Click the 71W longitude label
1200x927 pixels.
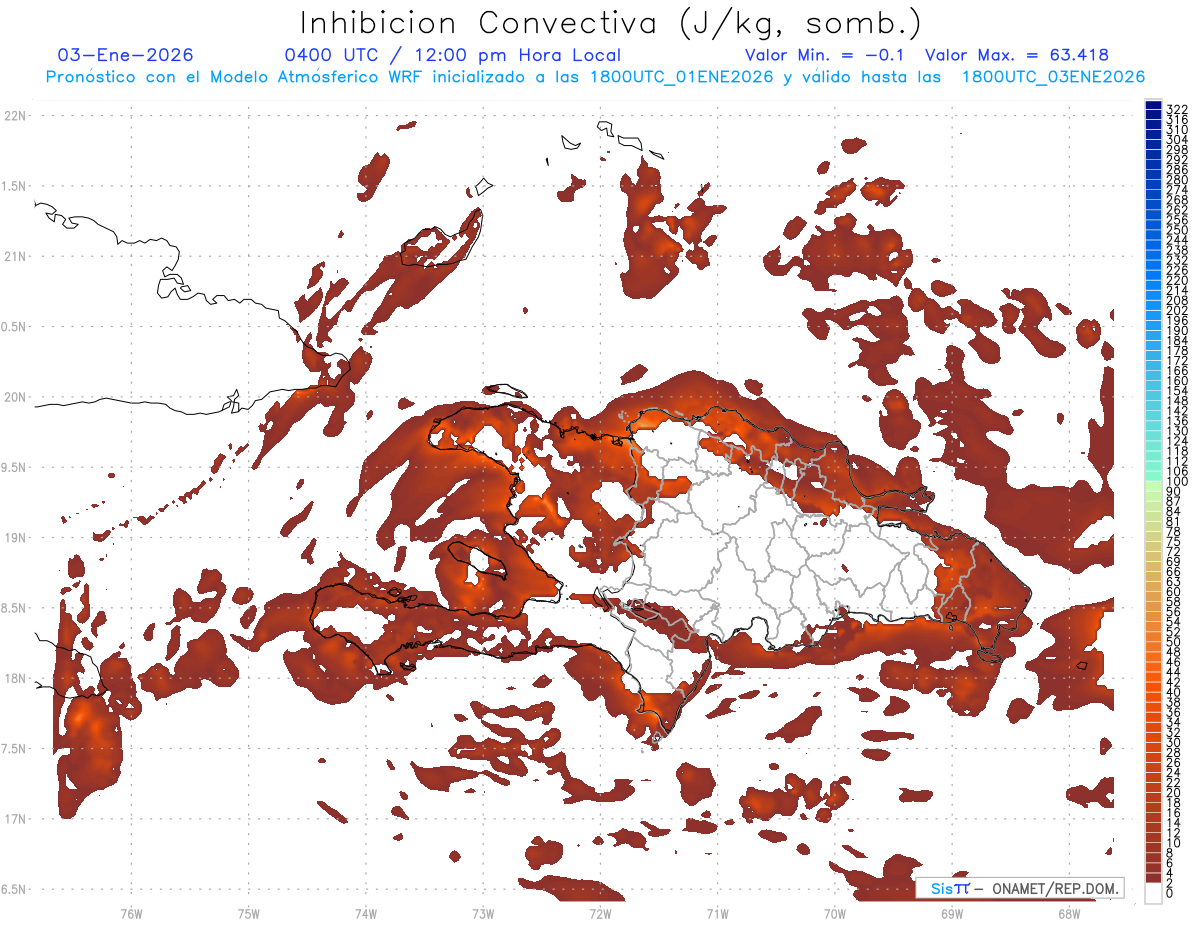coord(717,913)
